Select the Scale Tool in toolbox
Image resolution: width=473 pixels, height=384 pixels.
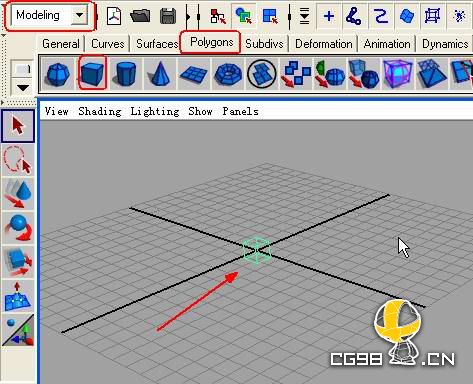click(x=18, y=262)
